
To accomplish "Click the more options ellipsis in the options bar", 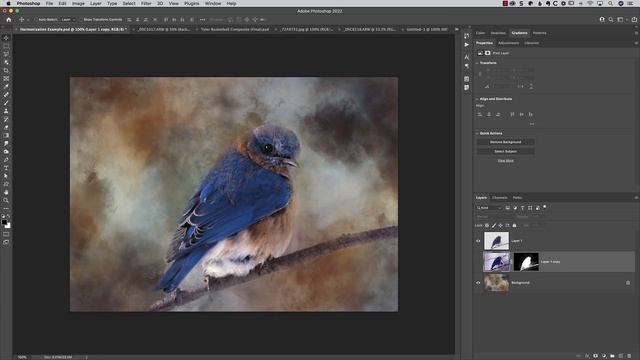I will tap(202, 20).
